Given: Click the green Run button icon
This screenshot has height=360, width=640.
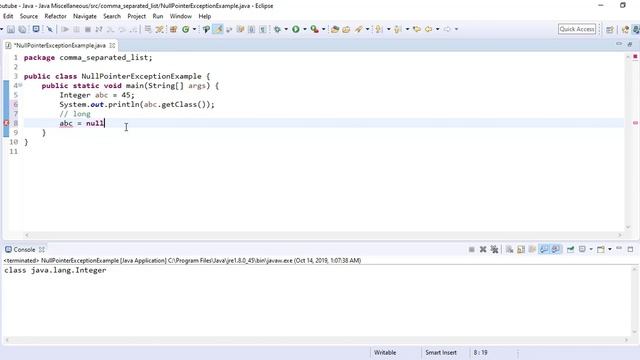Looking at the screenshot, I should (x=296, y=29).
